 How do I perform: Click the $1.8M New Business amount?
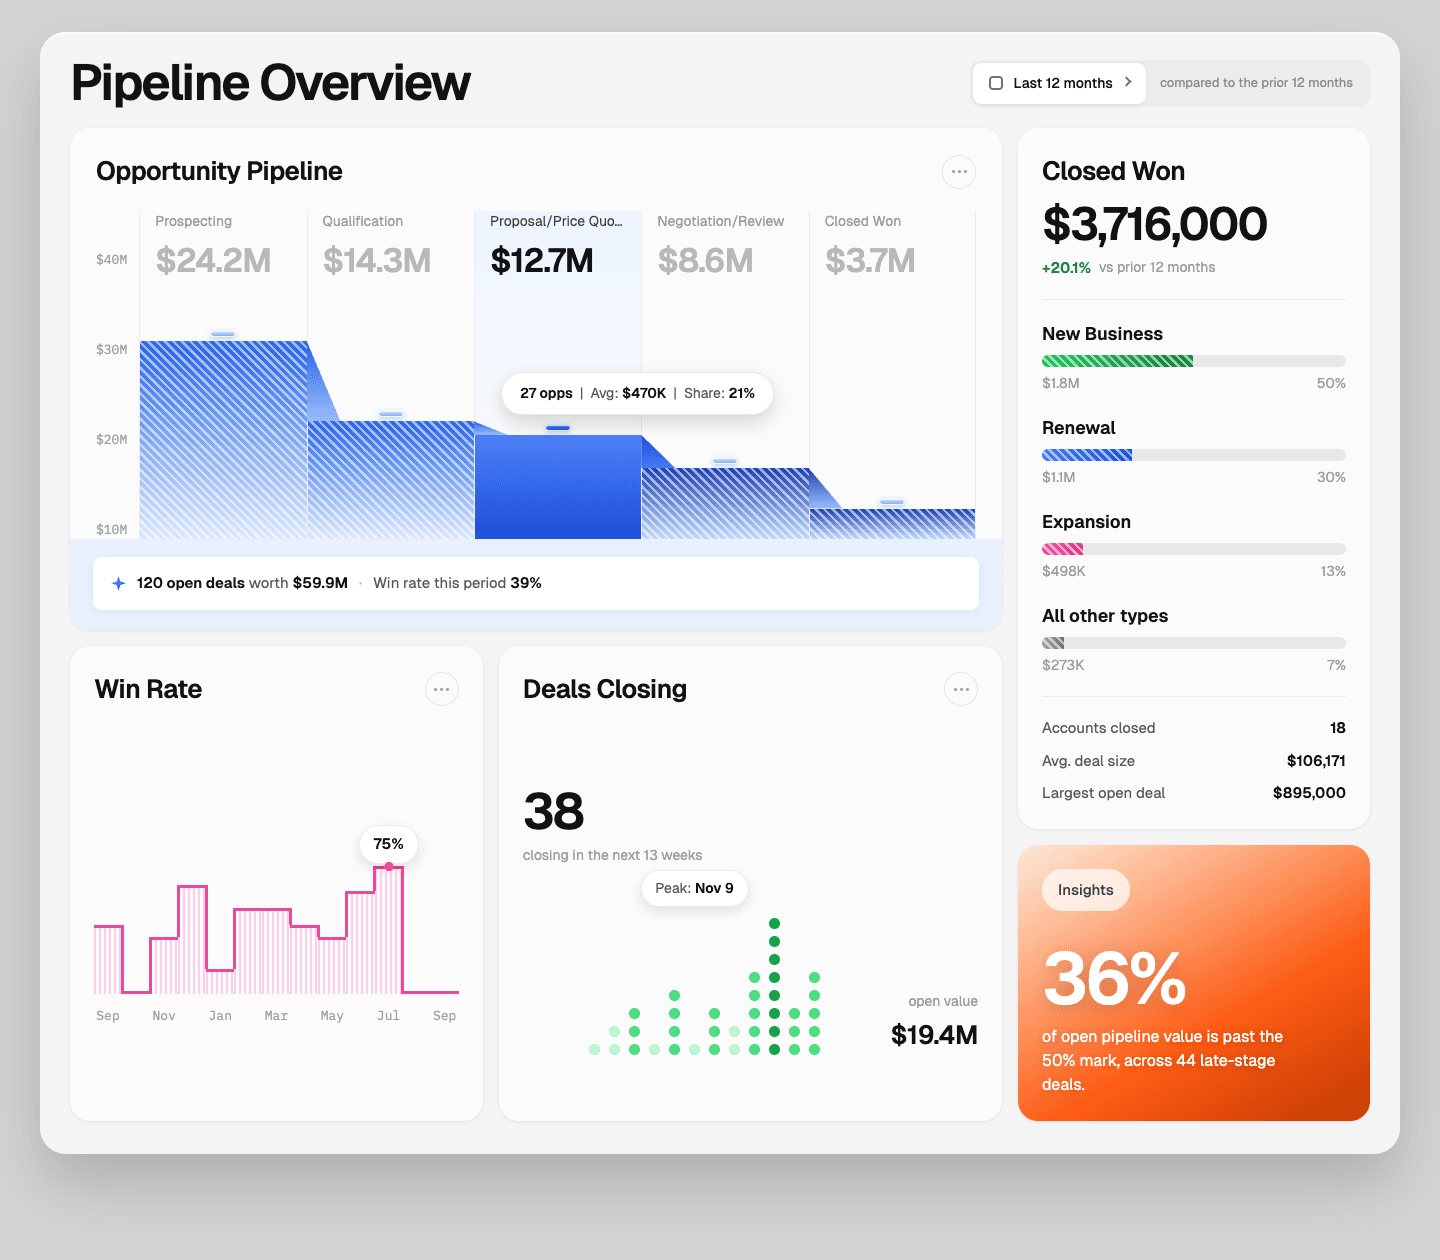tap(1061, 384)
